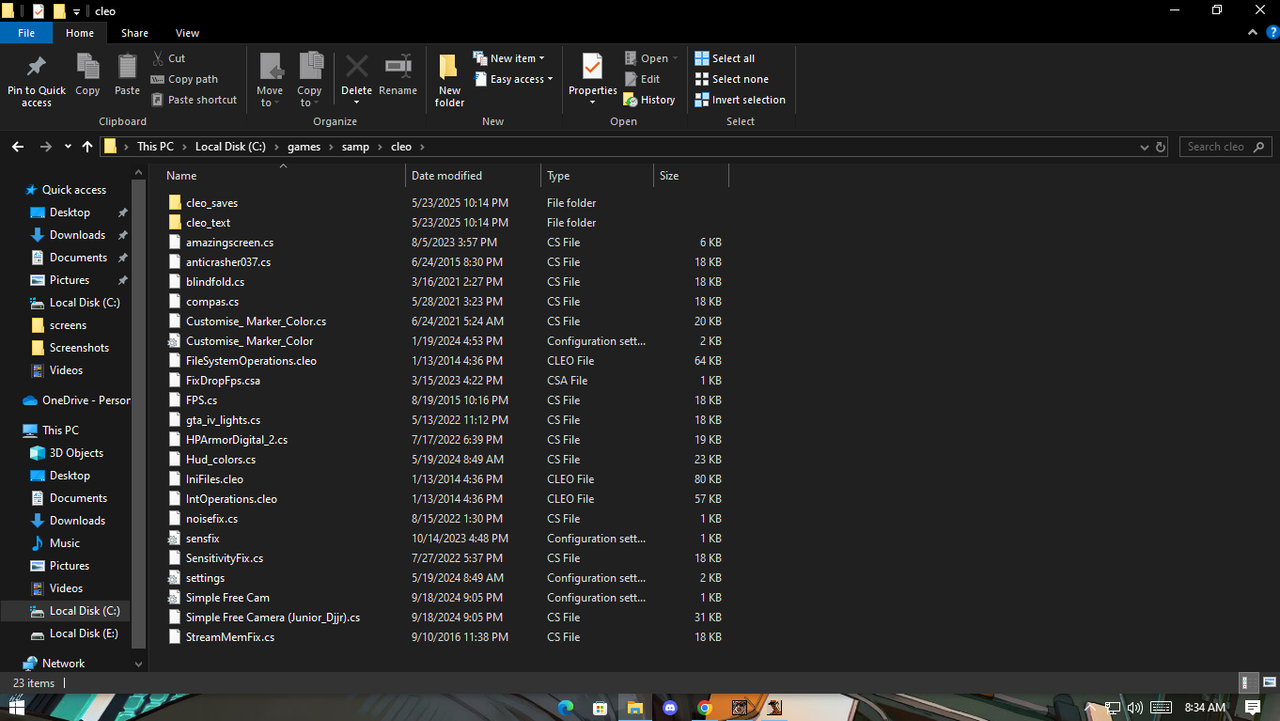1280x721 pixels.
Task: Go forward in folder history
Action: [x=45, y=147]
